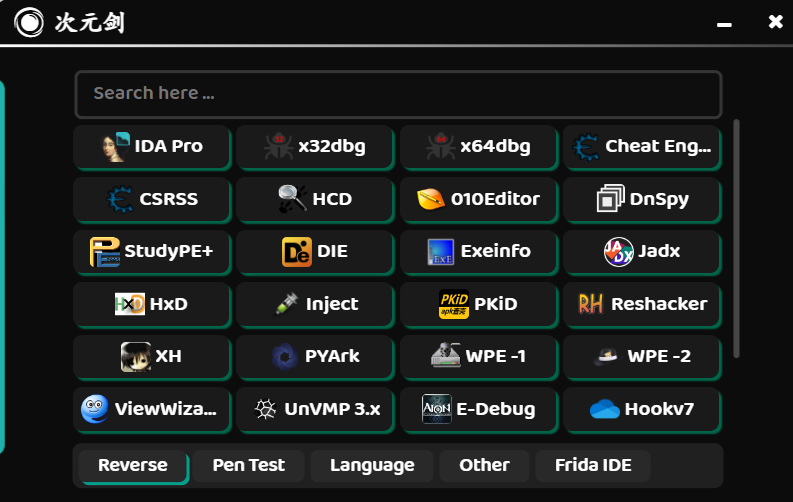Open Hookv7 via blue cloud icon
The height and width of the screenshot is (502, 793).
pyautogui.click(x=605, y=409)
